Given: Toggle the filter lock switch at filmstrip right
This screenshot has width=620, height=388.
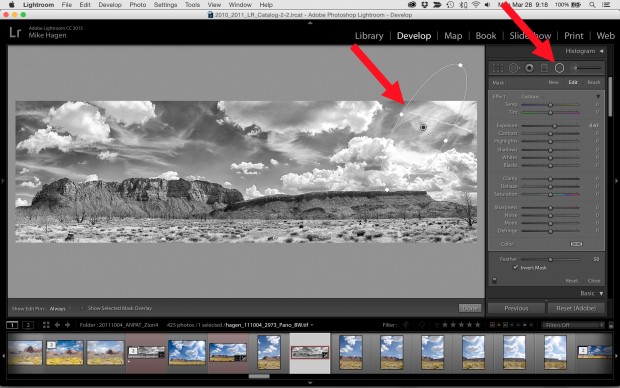Looking at the screenshot, I should tap(611, 325).
